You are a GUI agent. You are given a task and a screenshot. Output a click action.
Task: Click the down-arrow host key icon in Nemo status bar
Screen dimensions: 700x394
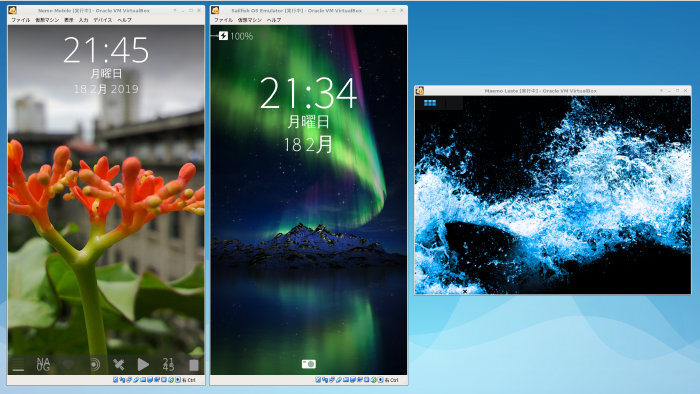click(178, 380)
